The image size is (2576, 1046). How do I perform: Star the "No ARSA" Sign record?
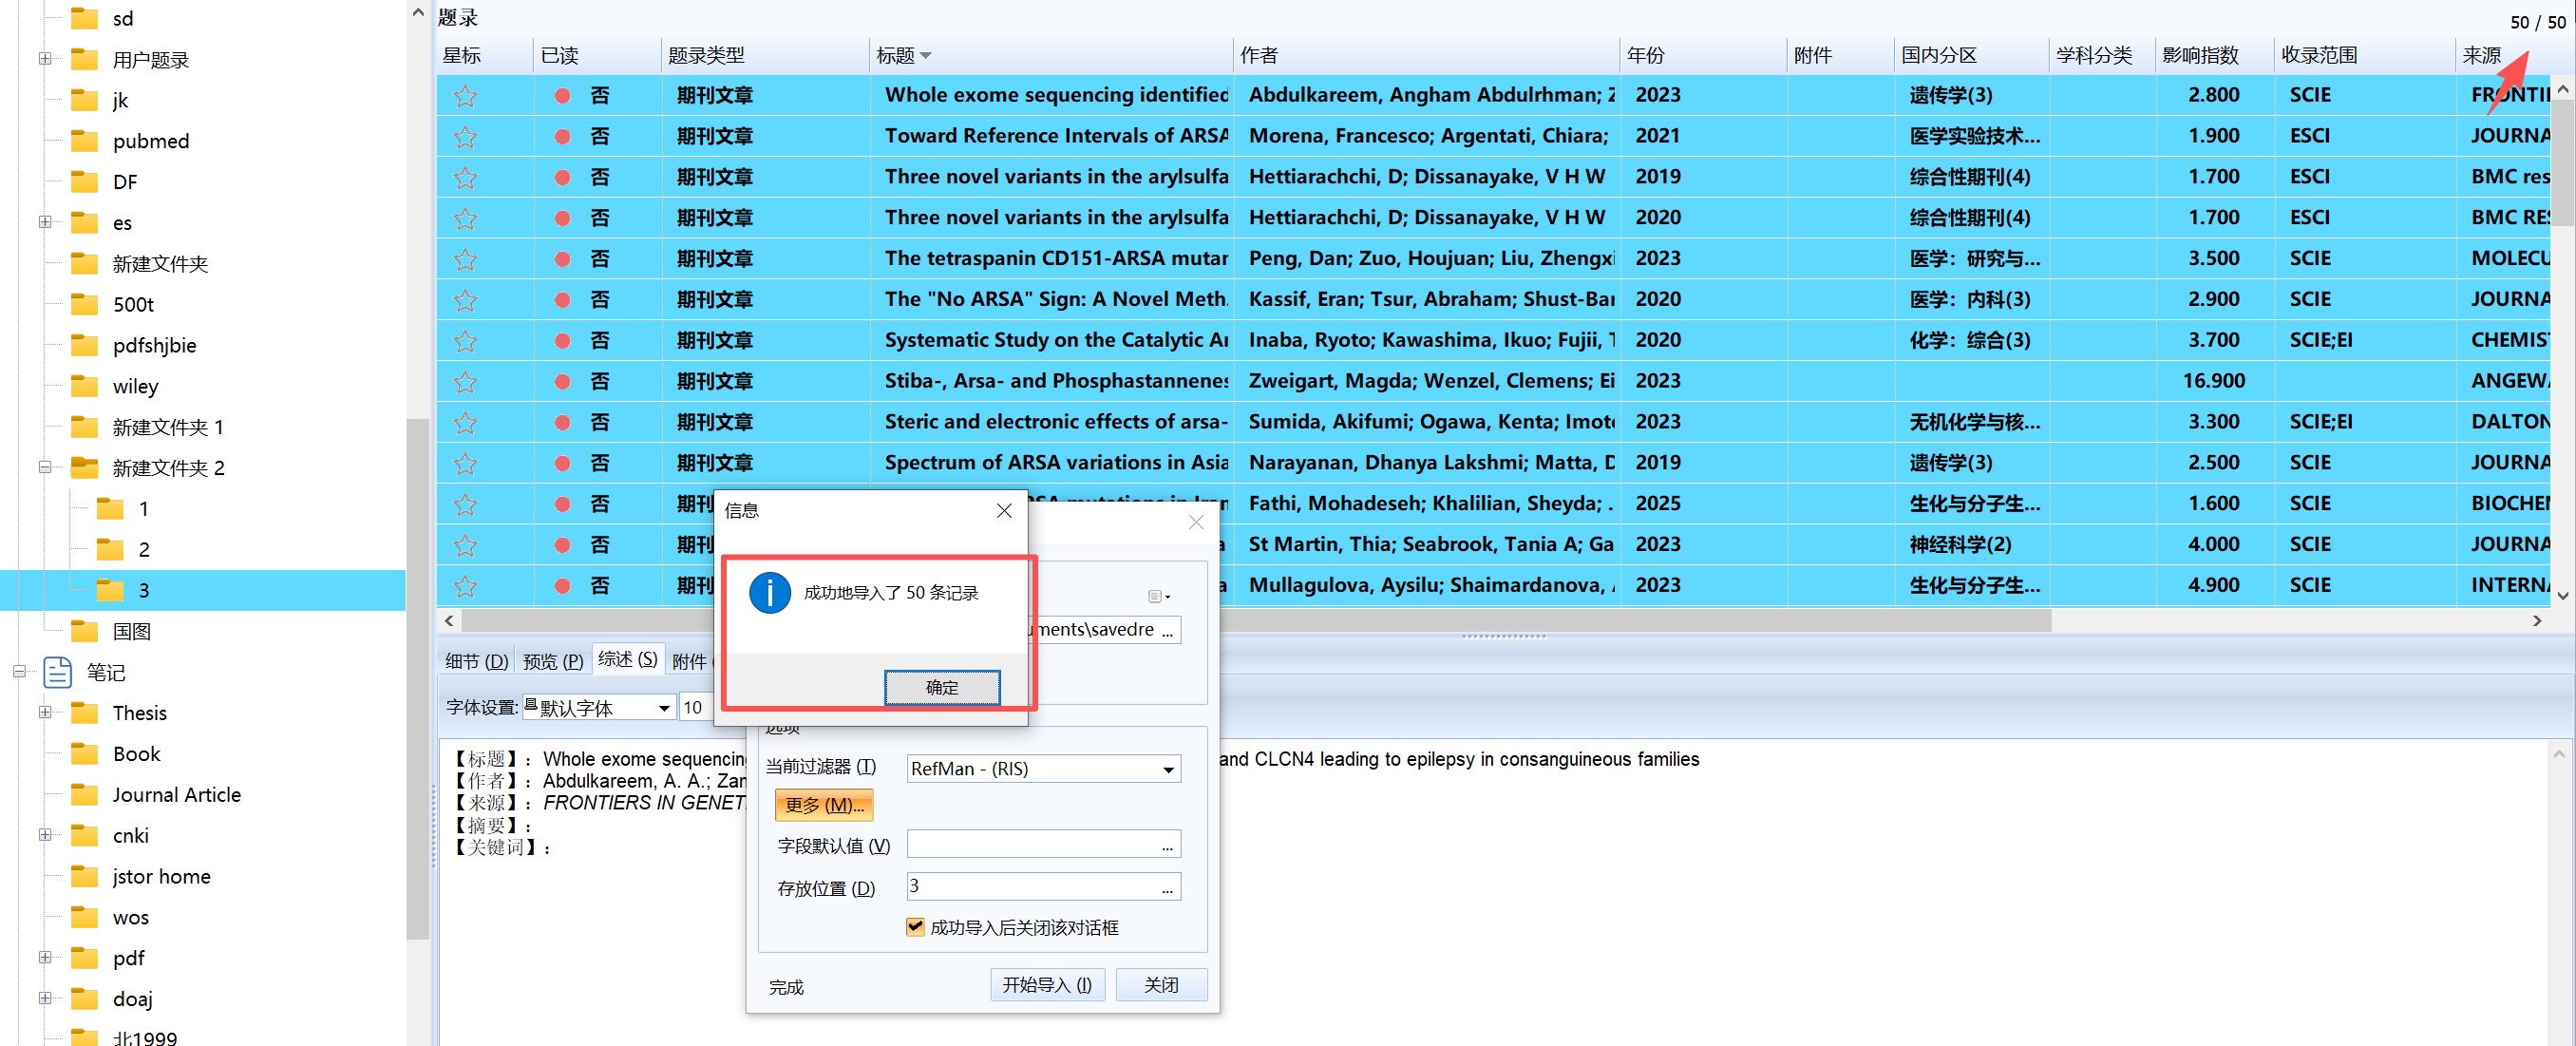click(465, 300)
